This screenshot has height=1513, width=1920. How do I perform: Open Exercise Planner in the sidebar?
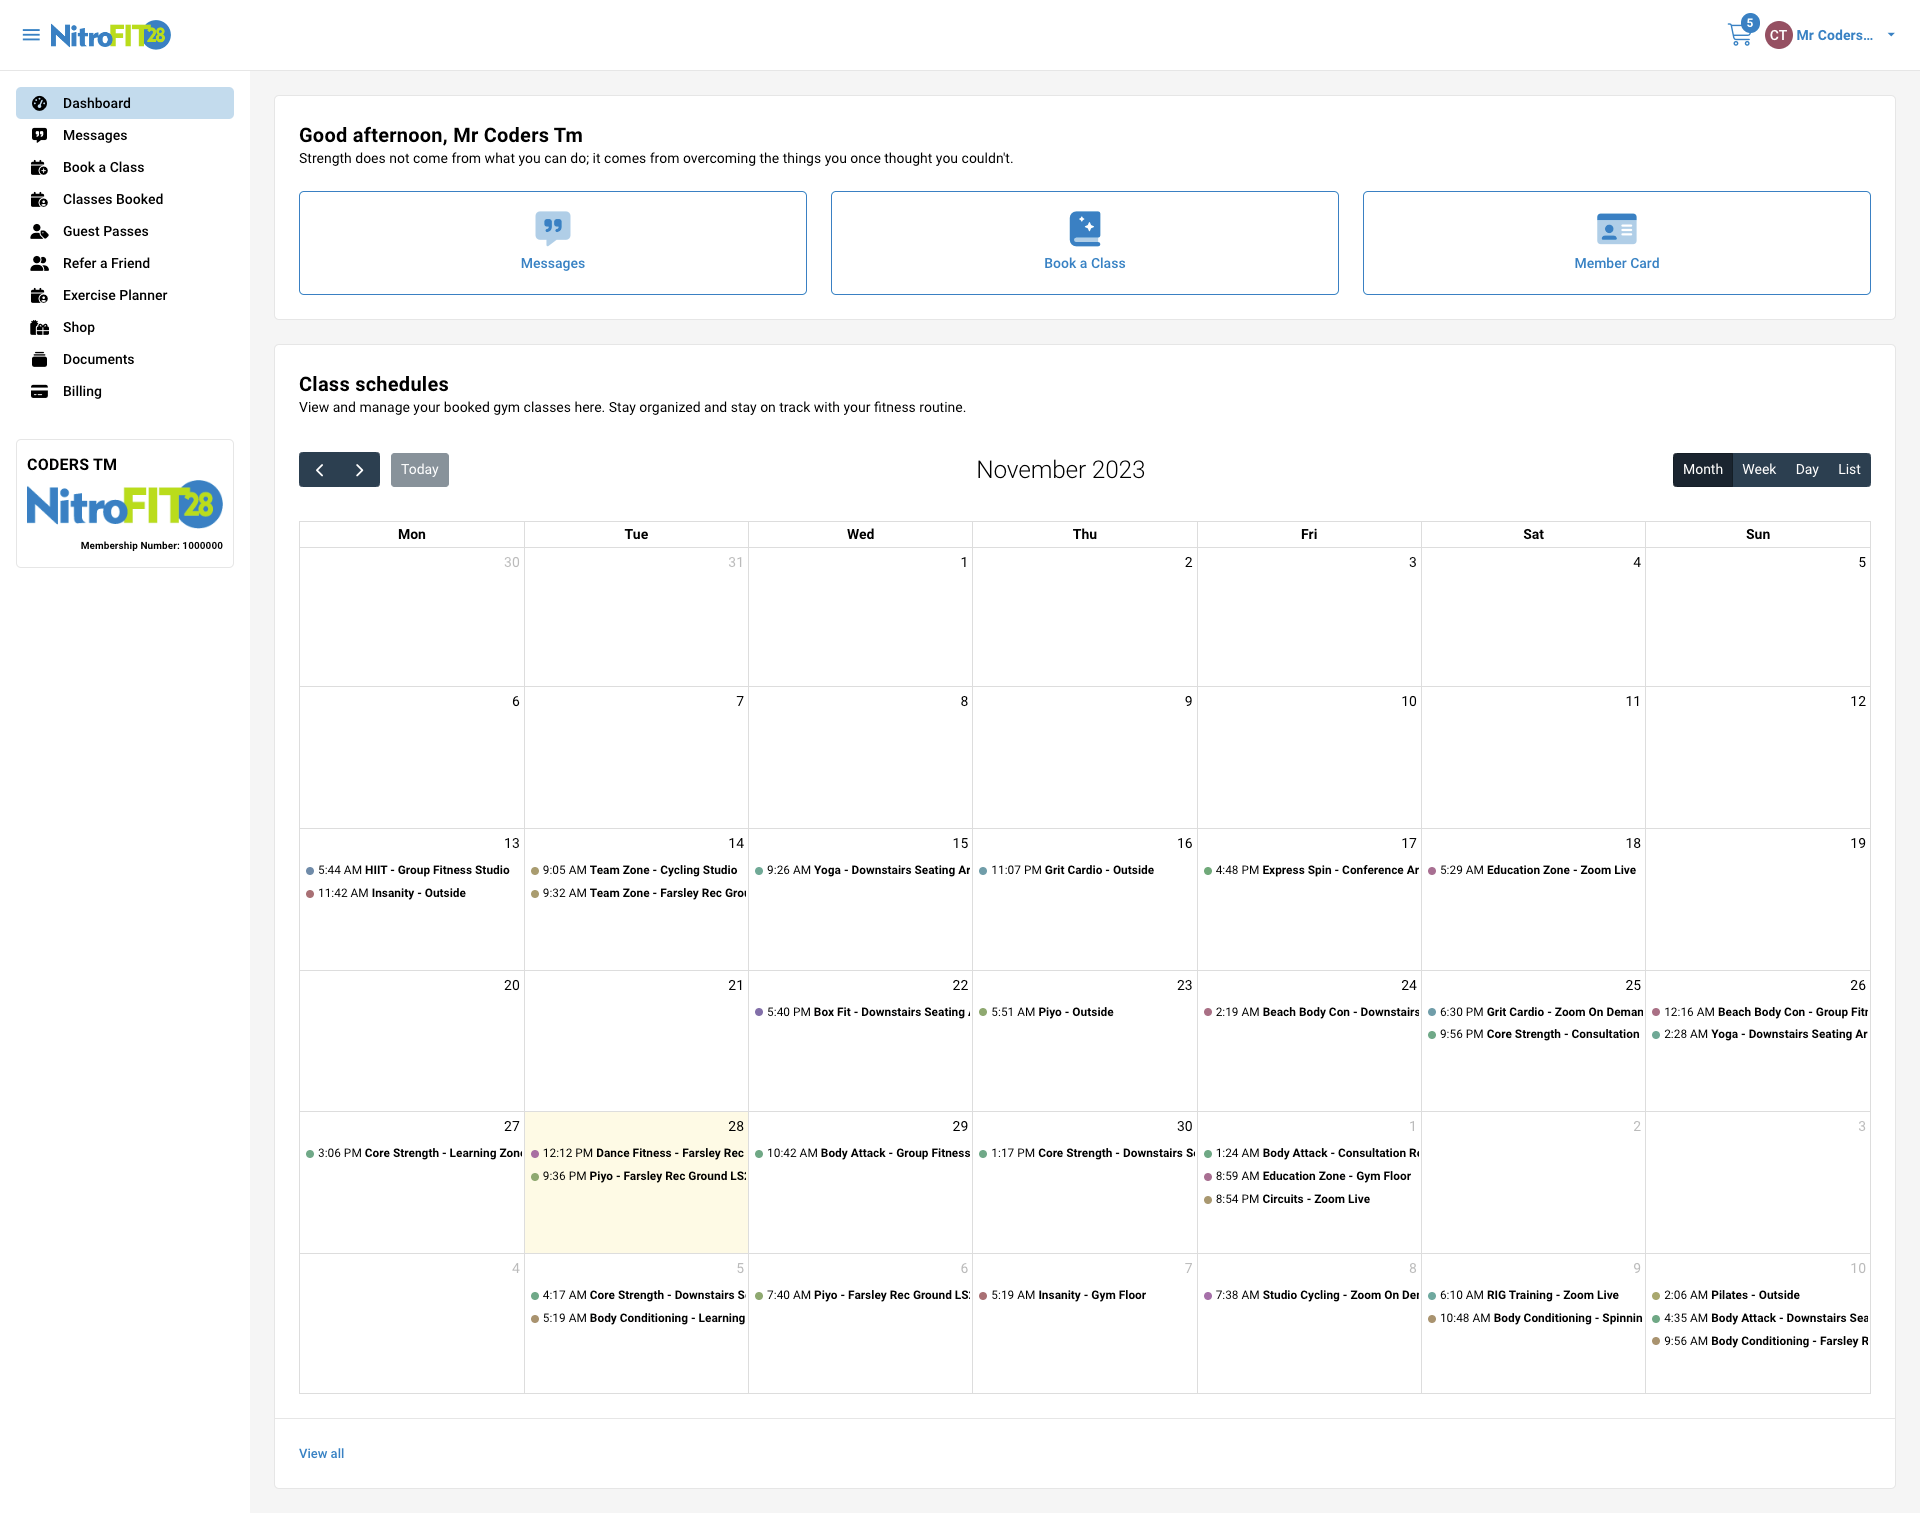point(115,295)
